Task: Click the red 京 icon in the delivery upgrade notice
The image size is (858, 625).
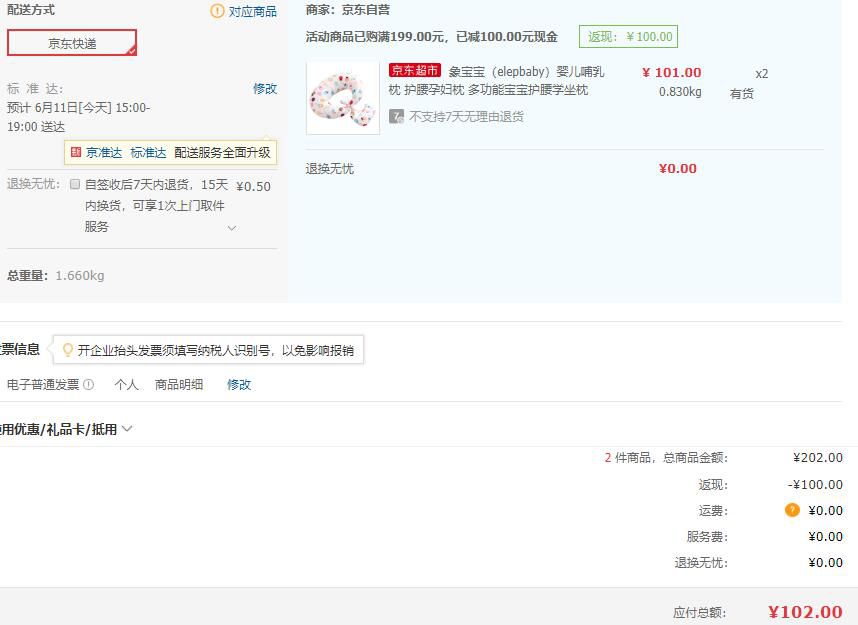Action: [76, 152]
